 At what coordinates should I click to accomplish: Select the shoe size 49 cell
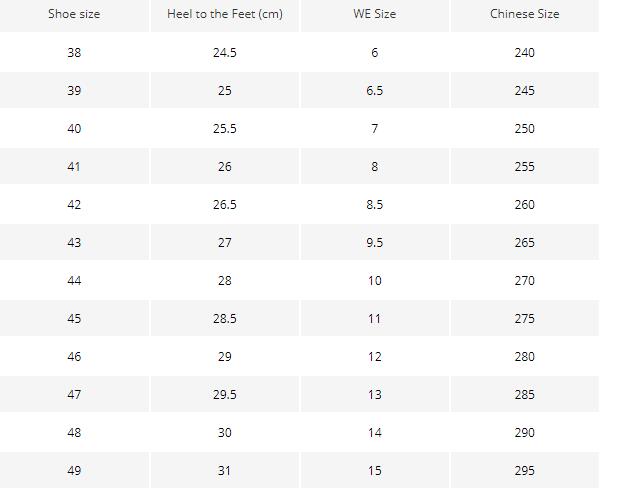tap(74, 470)
